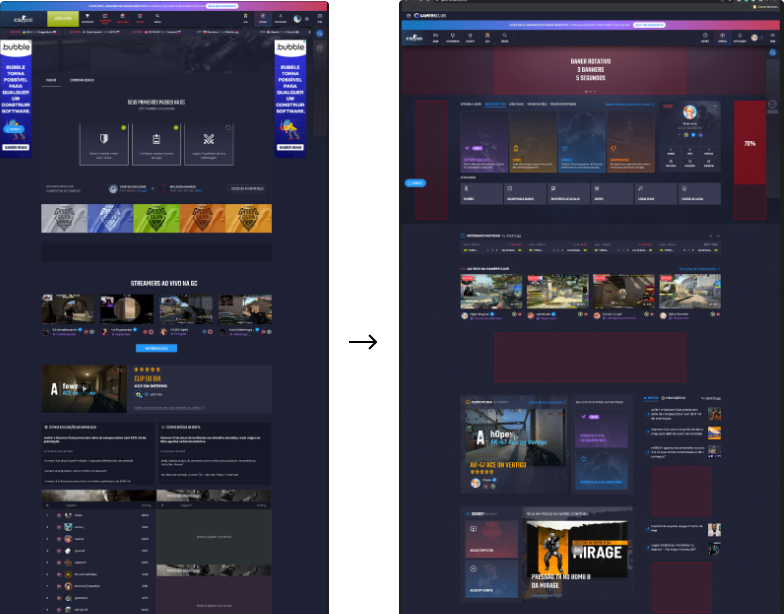Open trophy ranking icon in left page navbar
The width and height of the screenshot is (784, 614).
click(x=87, y=18)
